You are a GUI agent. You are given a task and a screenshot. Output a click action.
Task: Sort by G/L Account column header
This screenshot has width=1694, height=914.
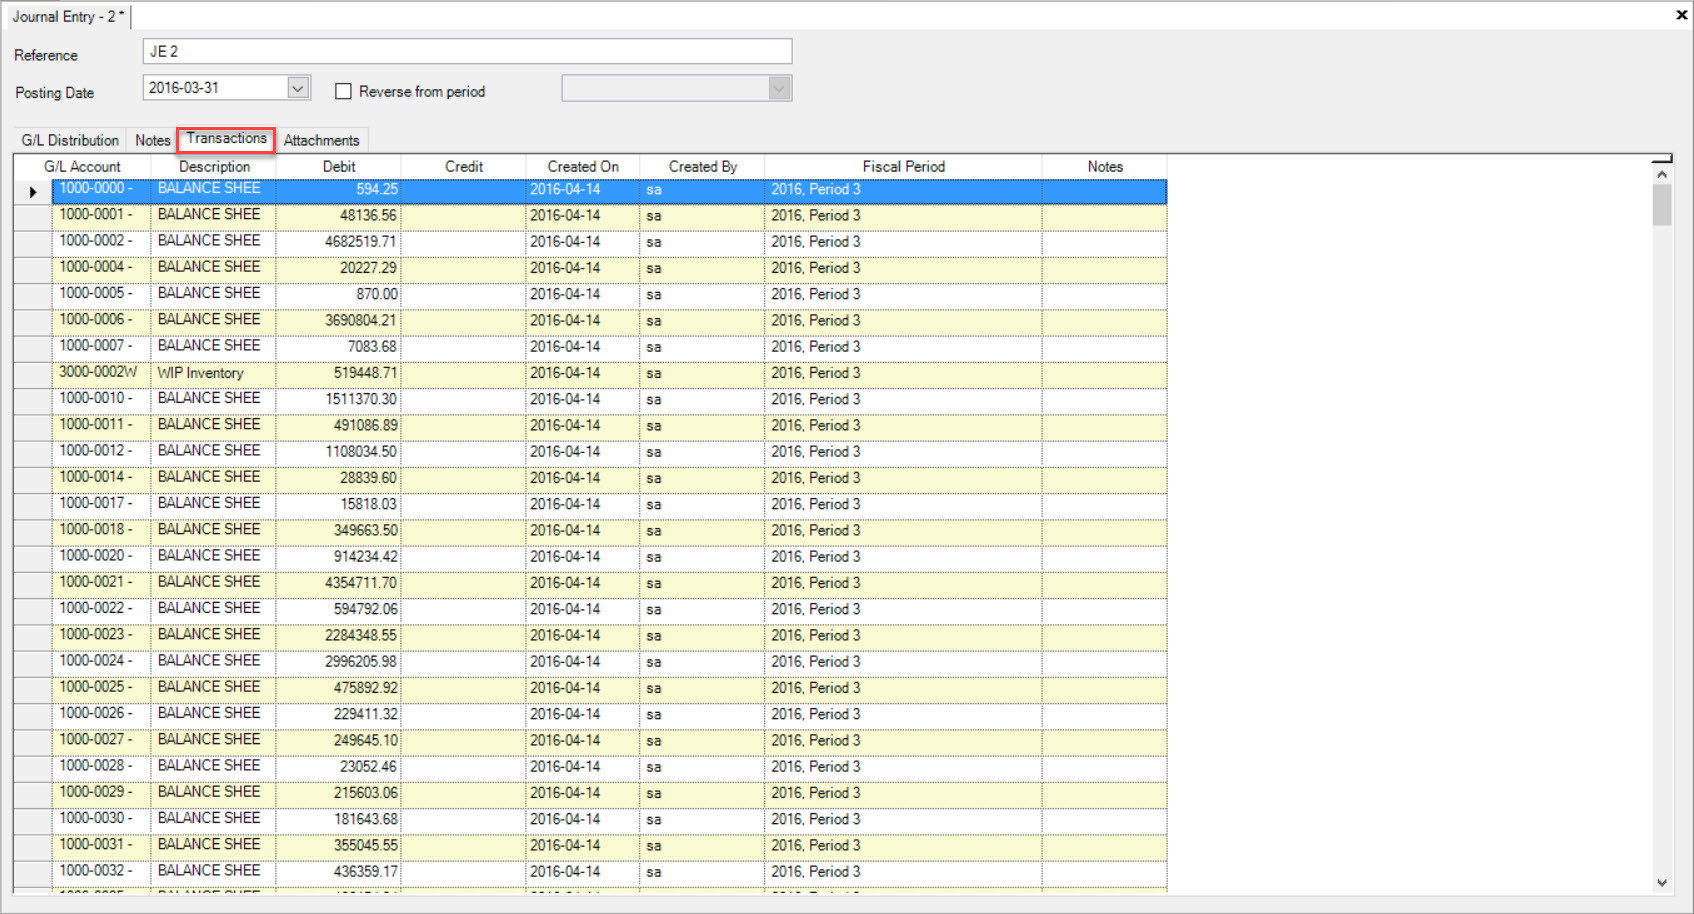click(82, 167)
